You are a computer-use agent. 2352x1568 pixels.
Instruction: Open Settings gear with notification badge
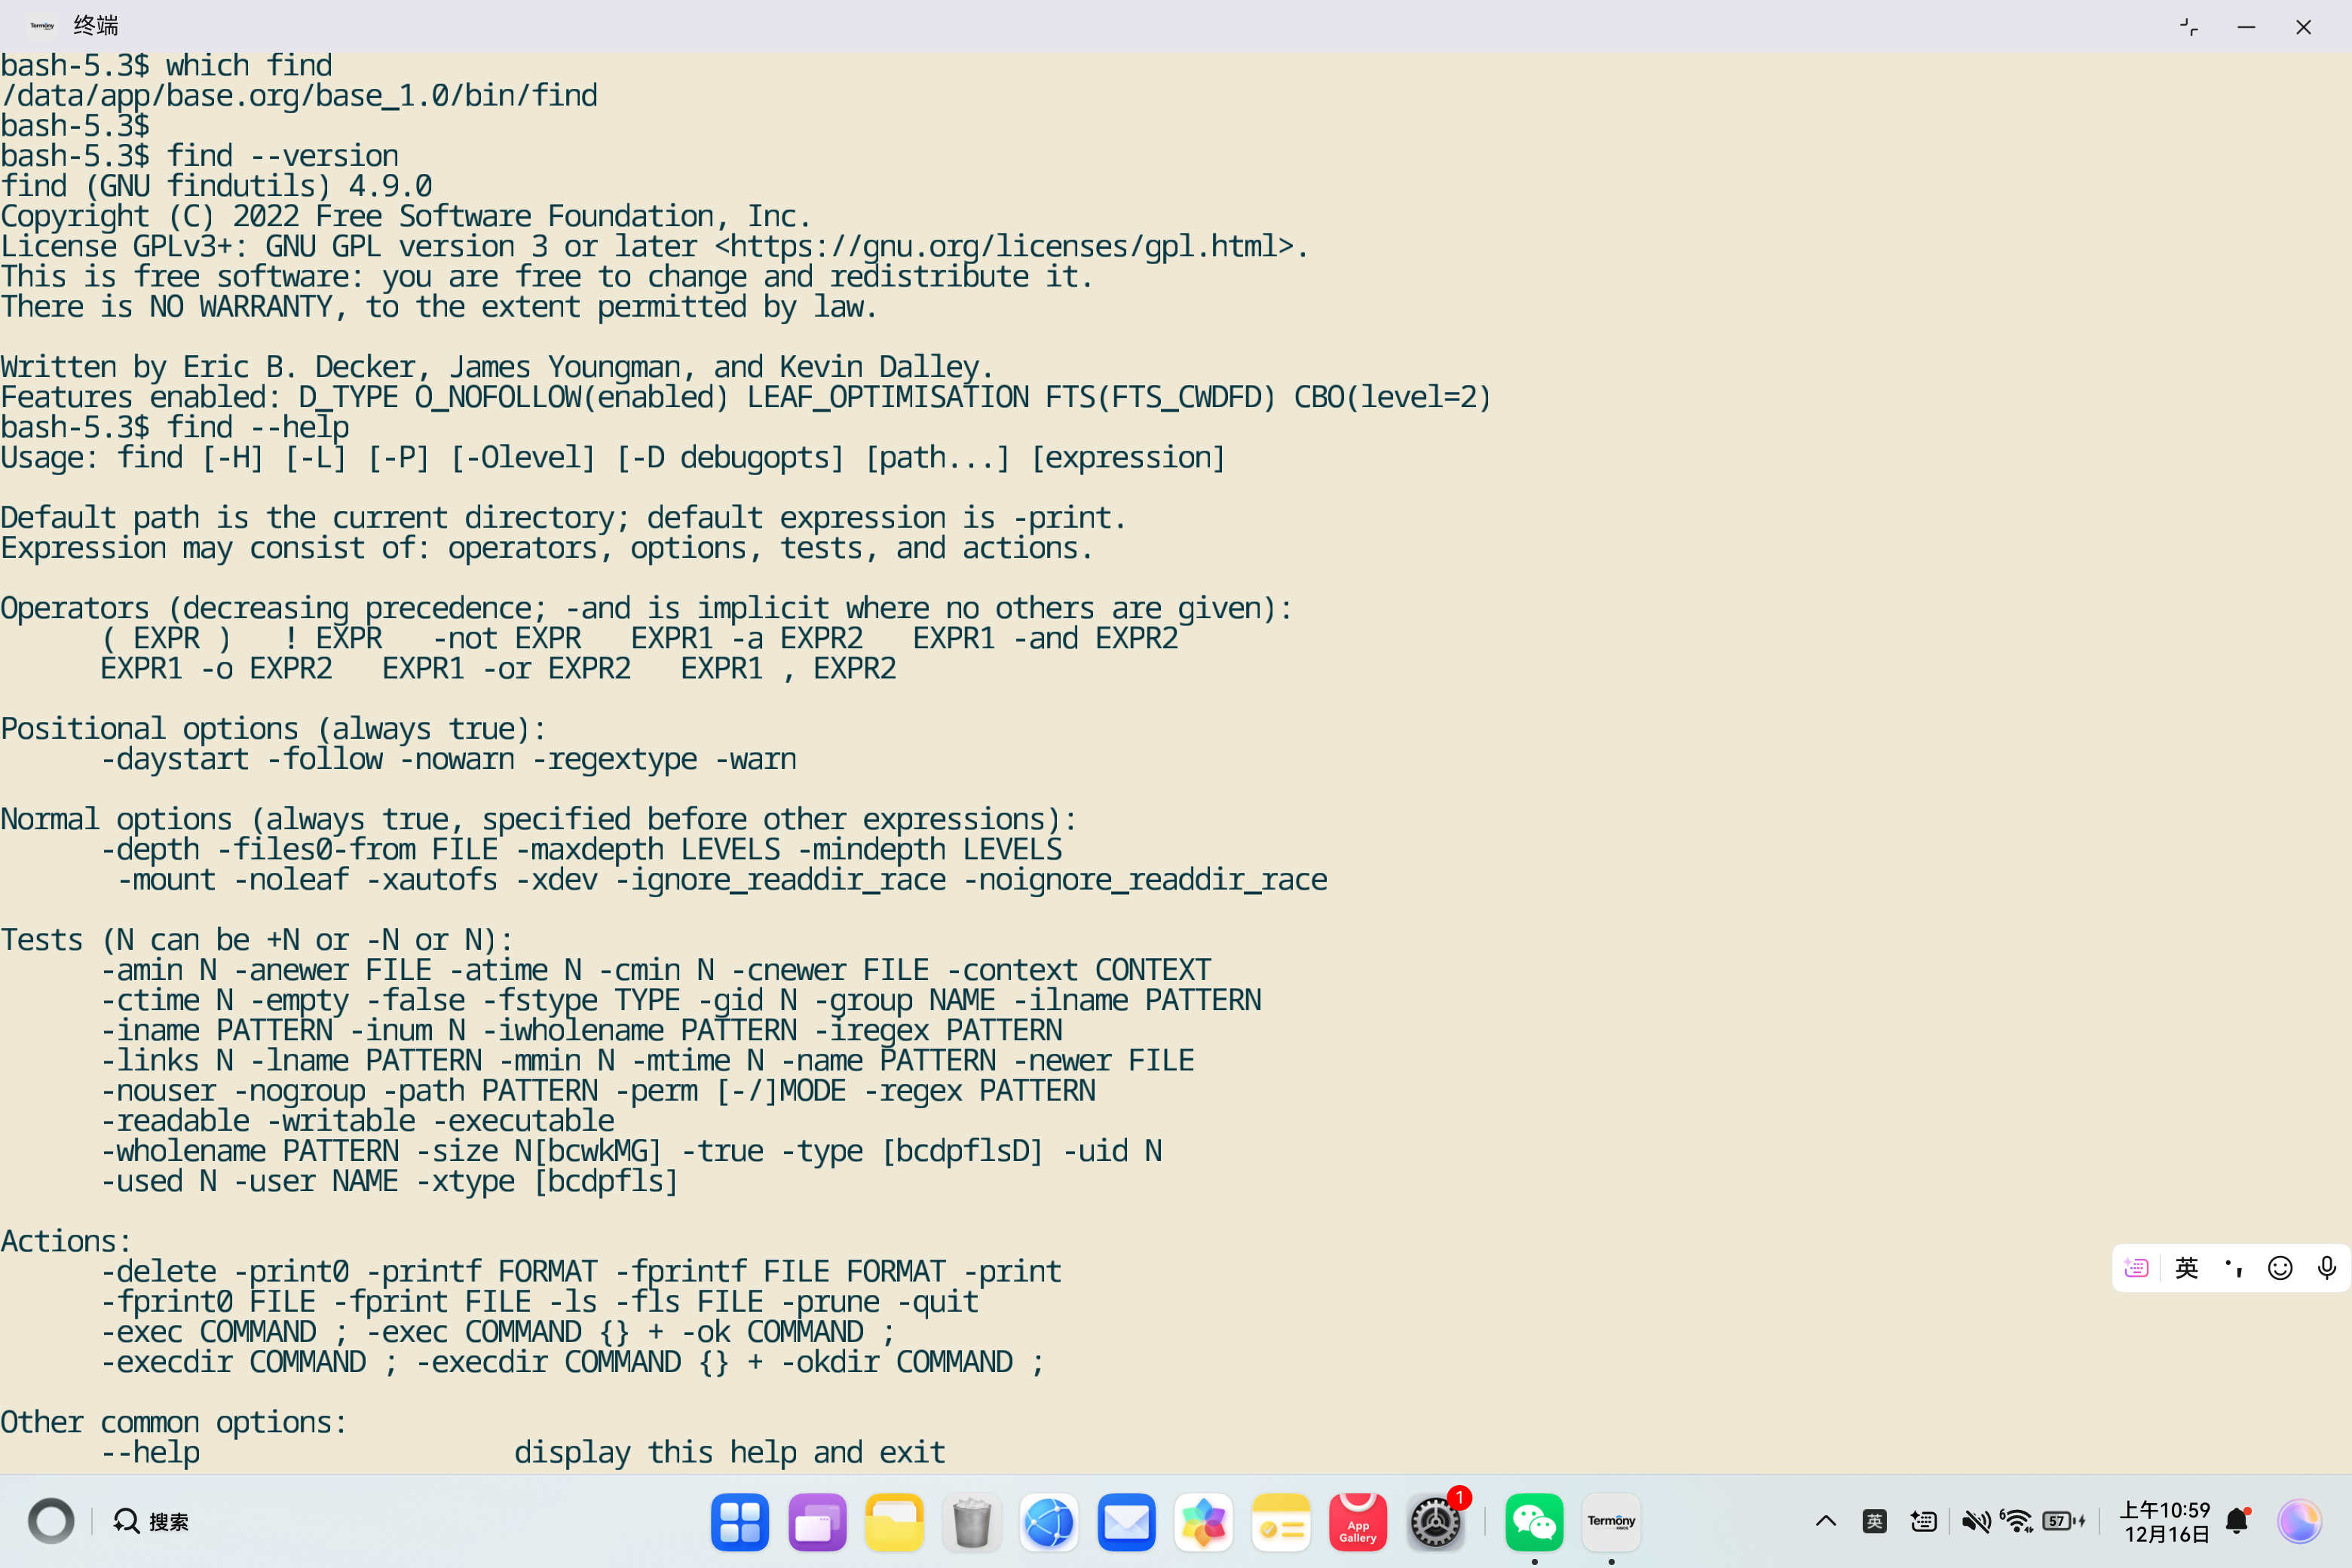point(1435,1522)
